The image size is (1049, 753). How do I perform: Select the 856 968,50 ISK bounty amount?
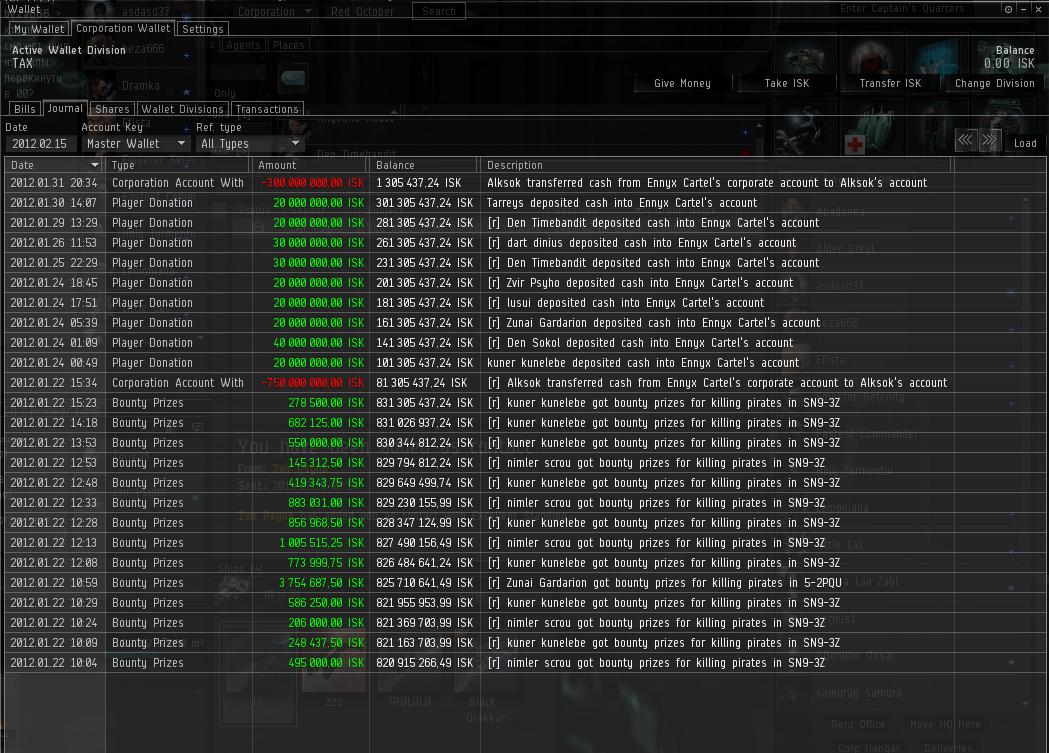326,524
